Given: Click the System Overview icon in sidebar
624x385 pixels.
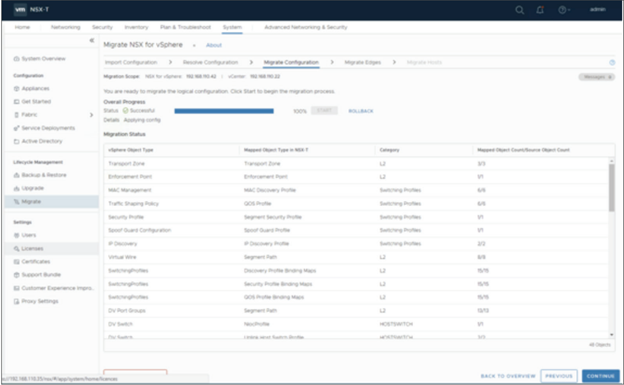Looking at the screenshot, I should 16,59.
